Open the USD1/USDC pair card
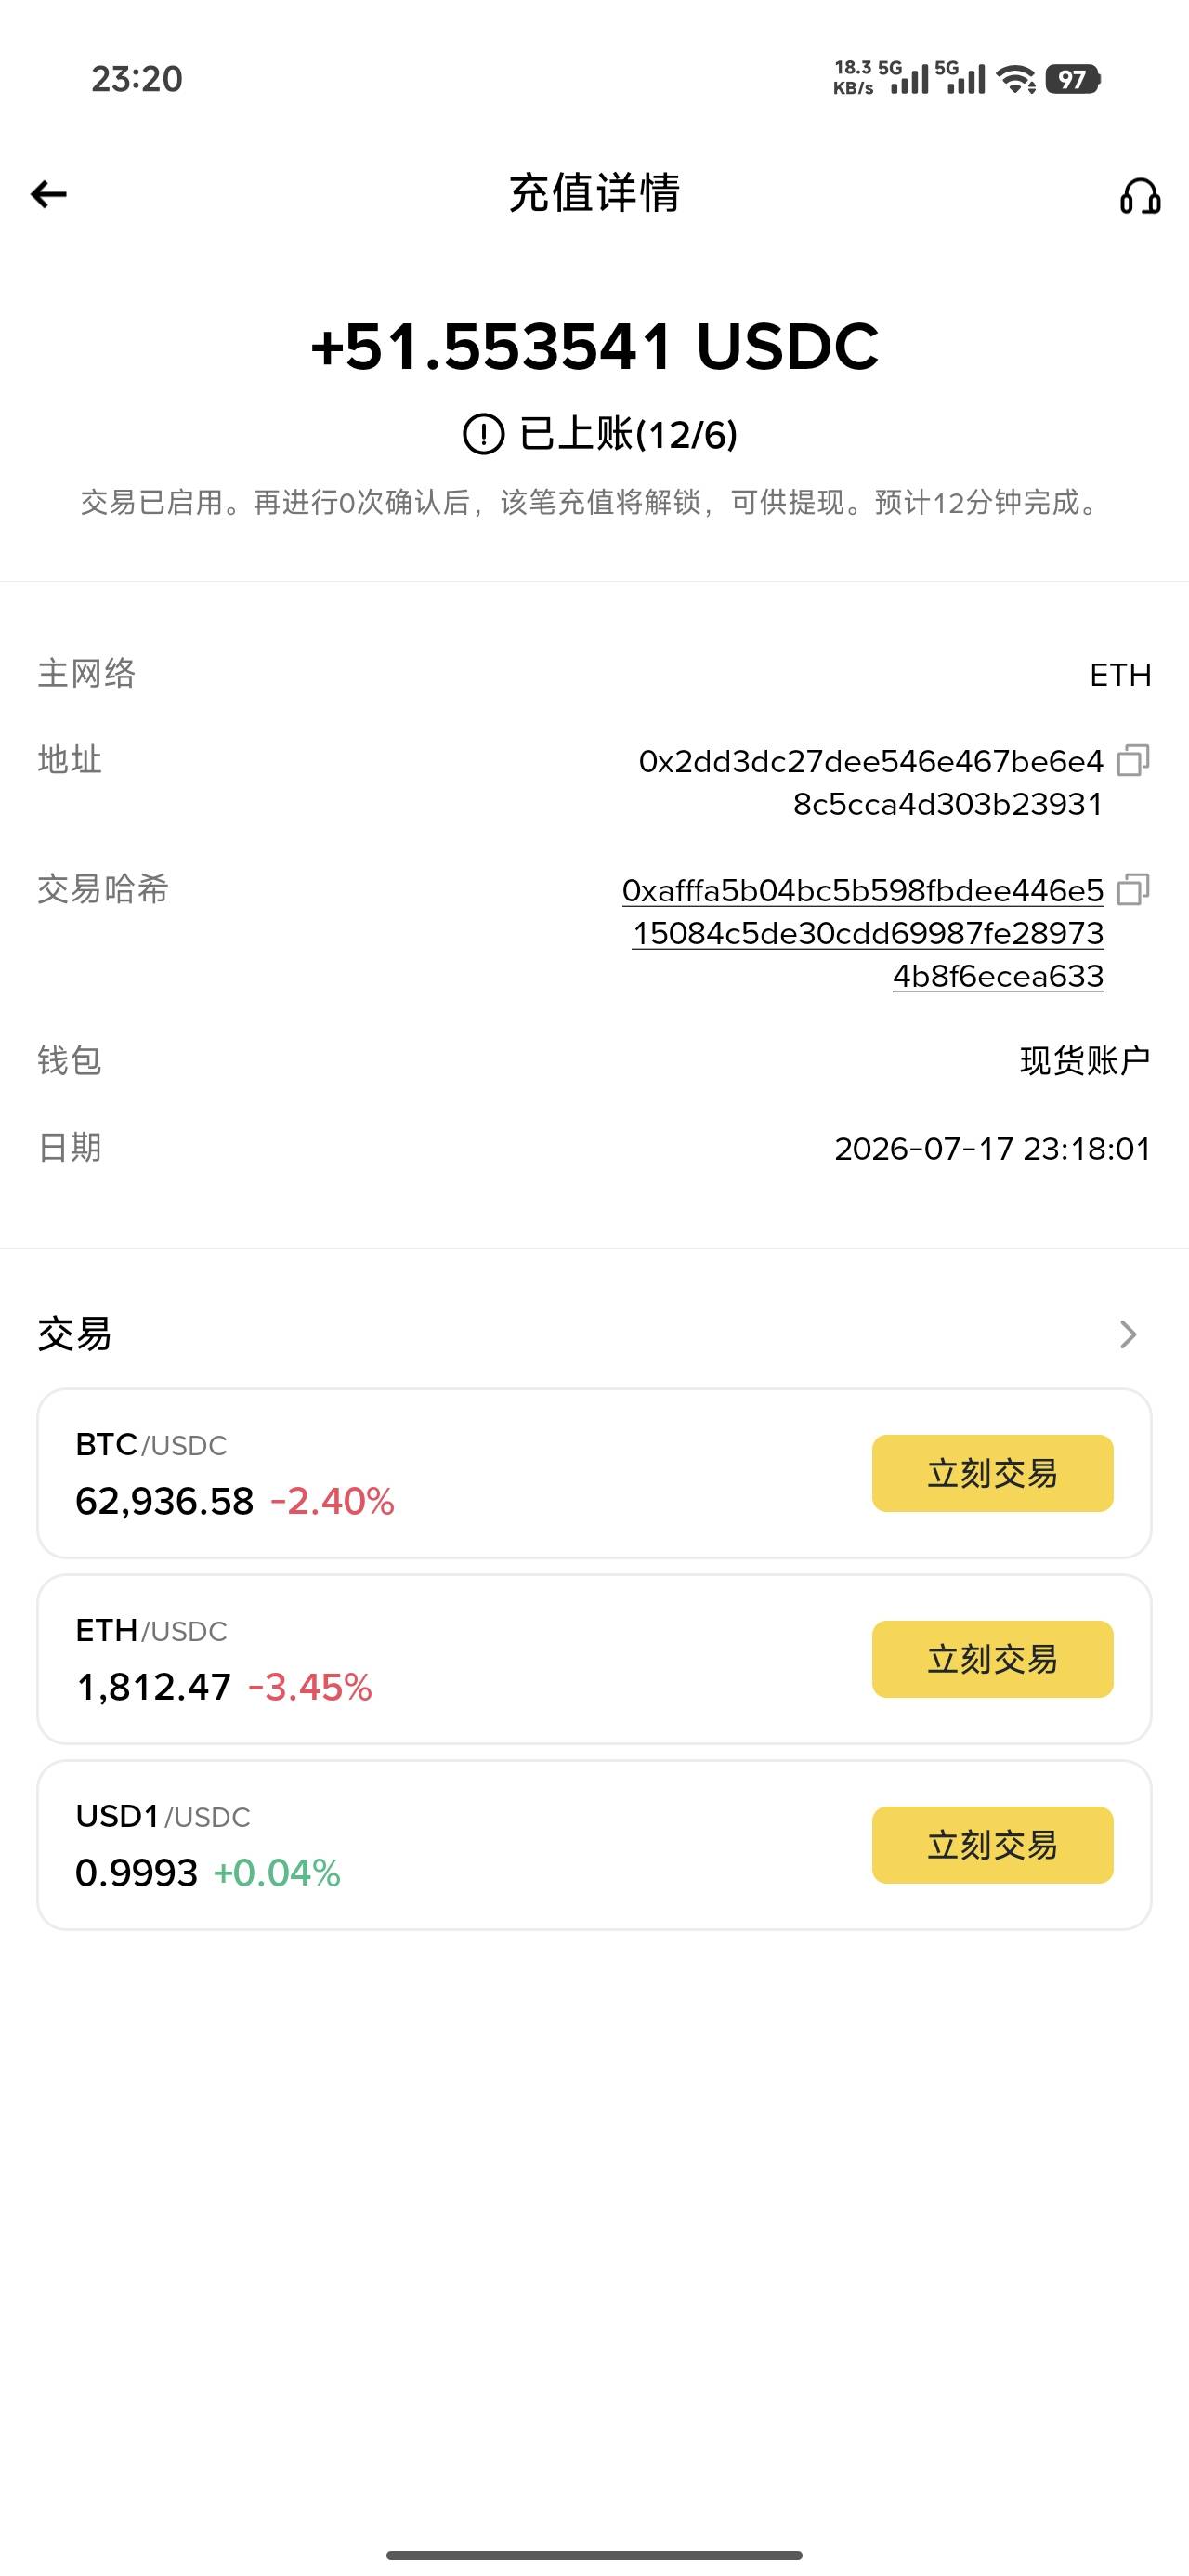 [x=594, y=1845]
